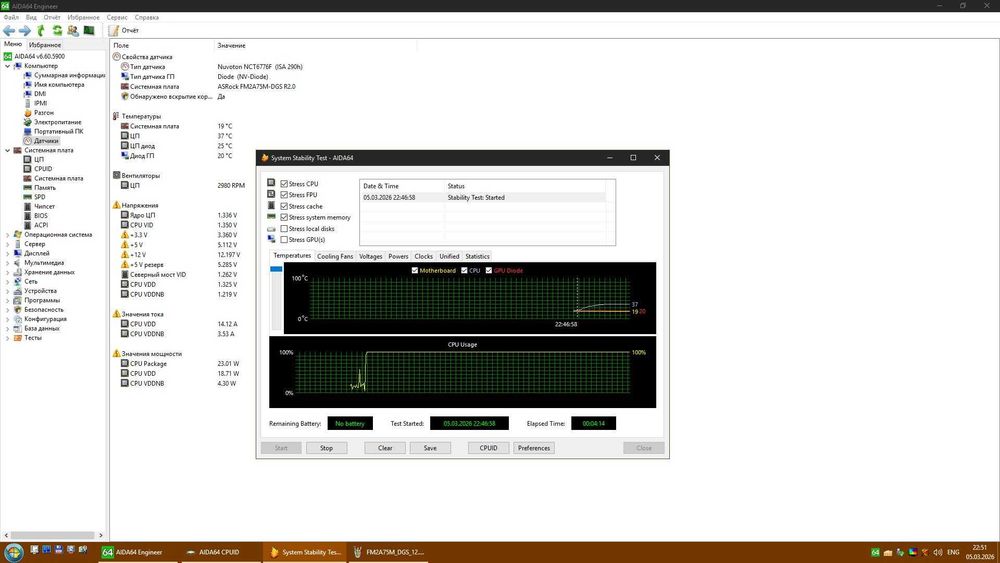1000x563 pixels.
Task: Click the Stress local disks drive icon
Action: tap(271, 228)
